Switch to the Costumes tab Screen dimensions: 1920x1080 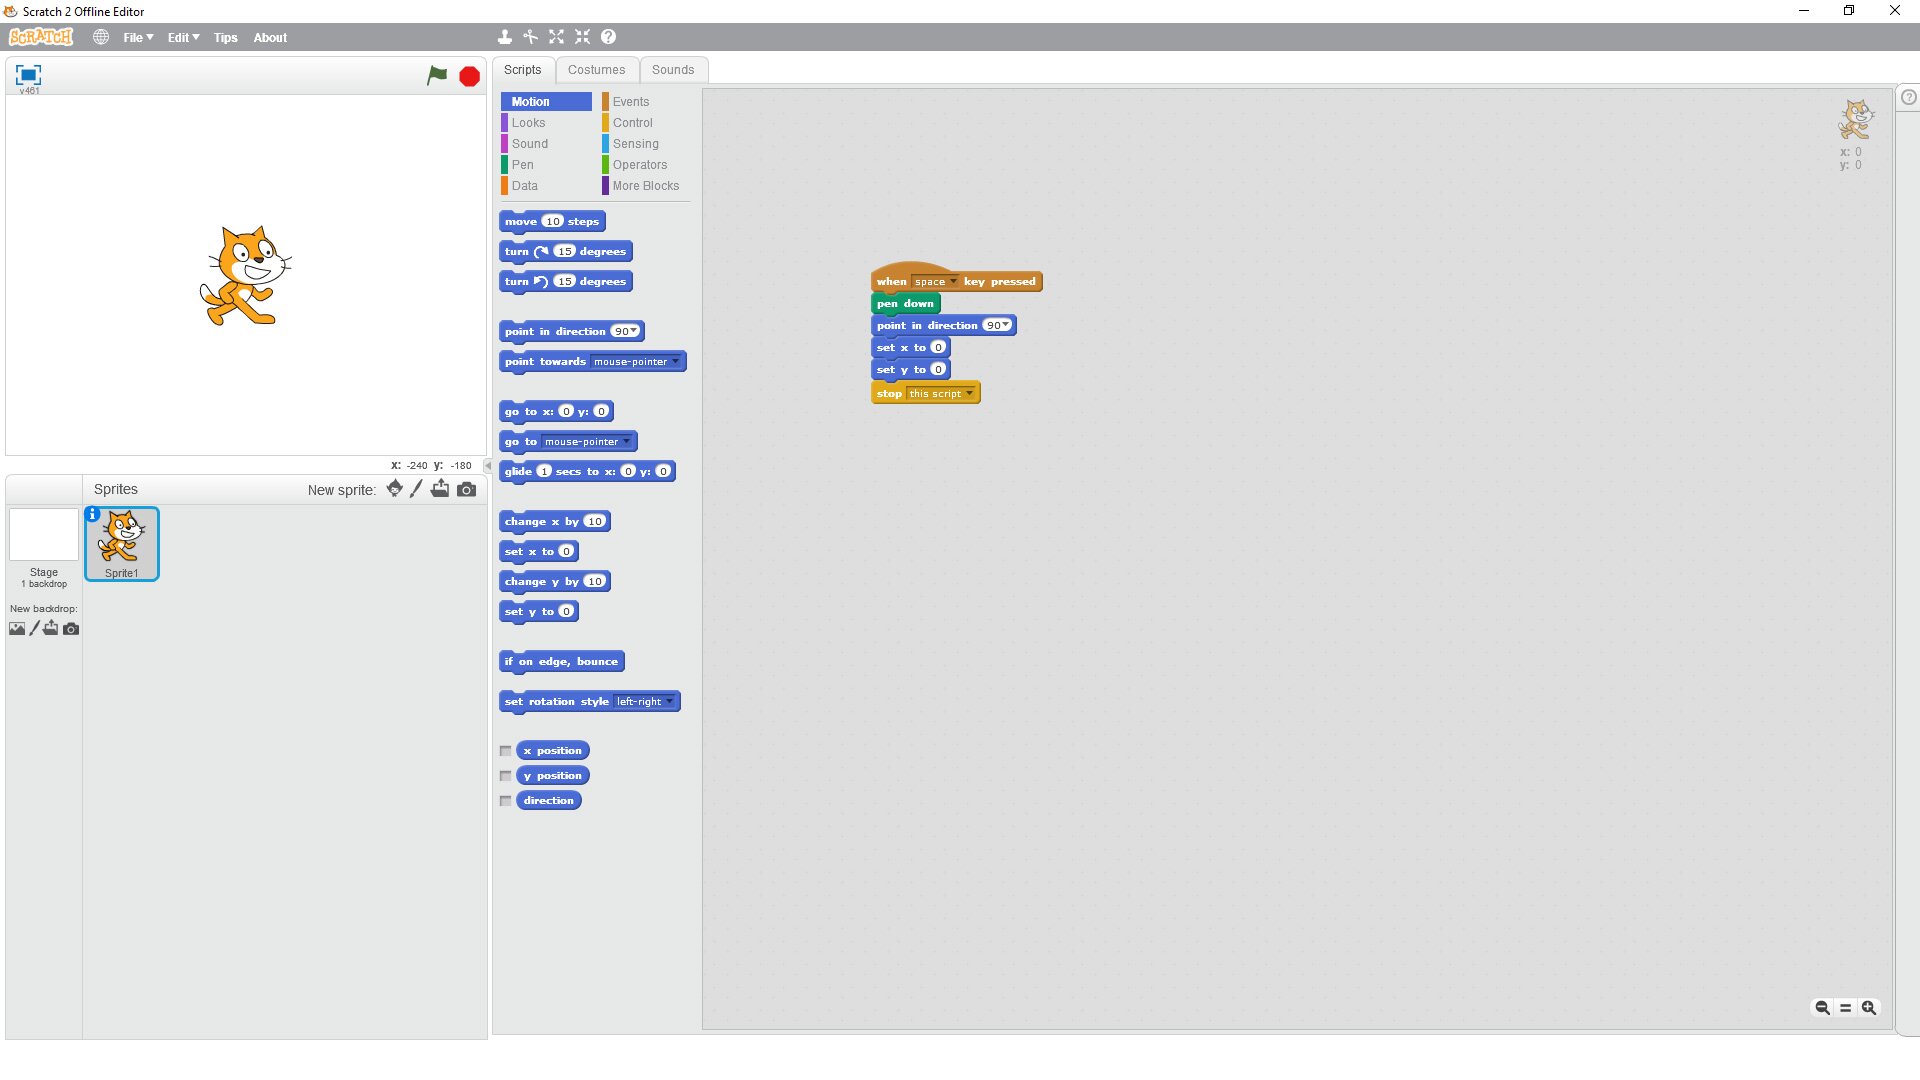click(x=596, y=70)
